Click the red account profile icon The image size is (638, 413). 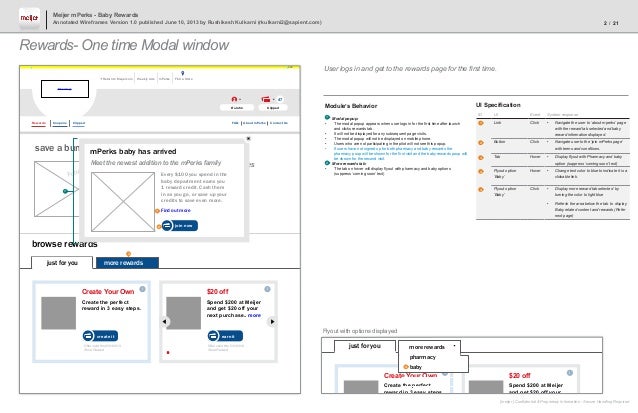point(234,99)
